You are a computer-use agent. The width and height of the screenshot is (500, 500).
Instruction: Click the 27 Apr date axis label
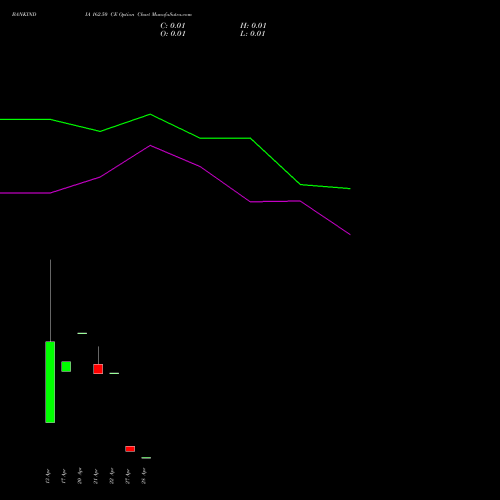[128, 476]
